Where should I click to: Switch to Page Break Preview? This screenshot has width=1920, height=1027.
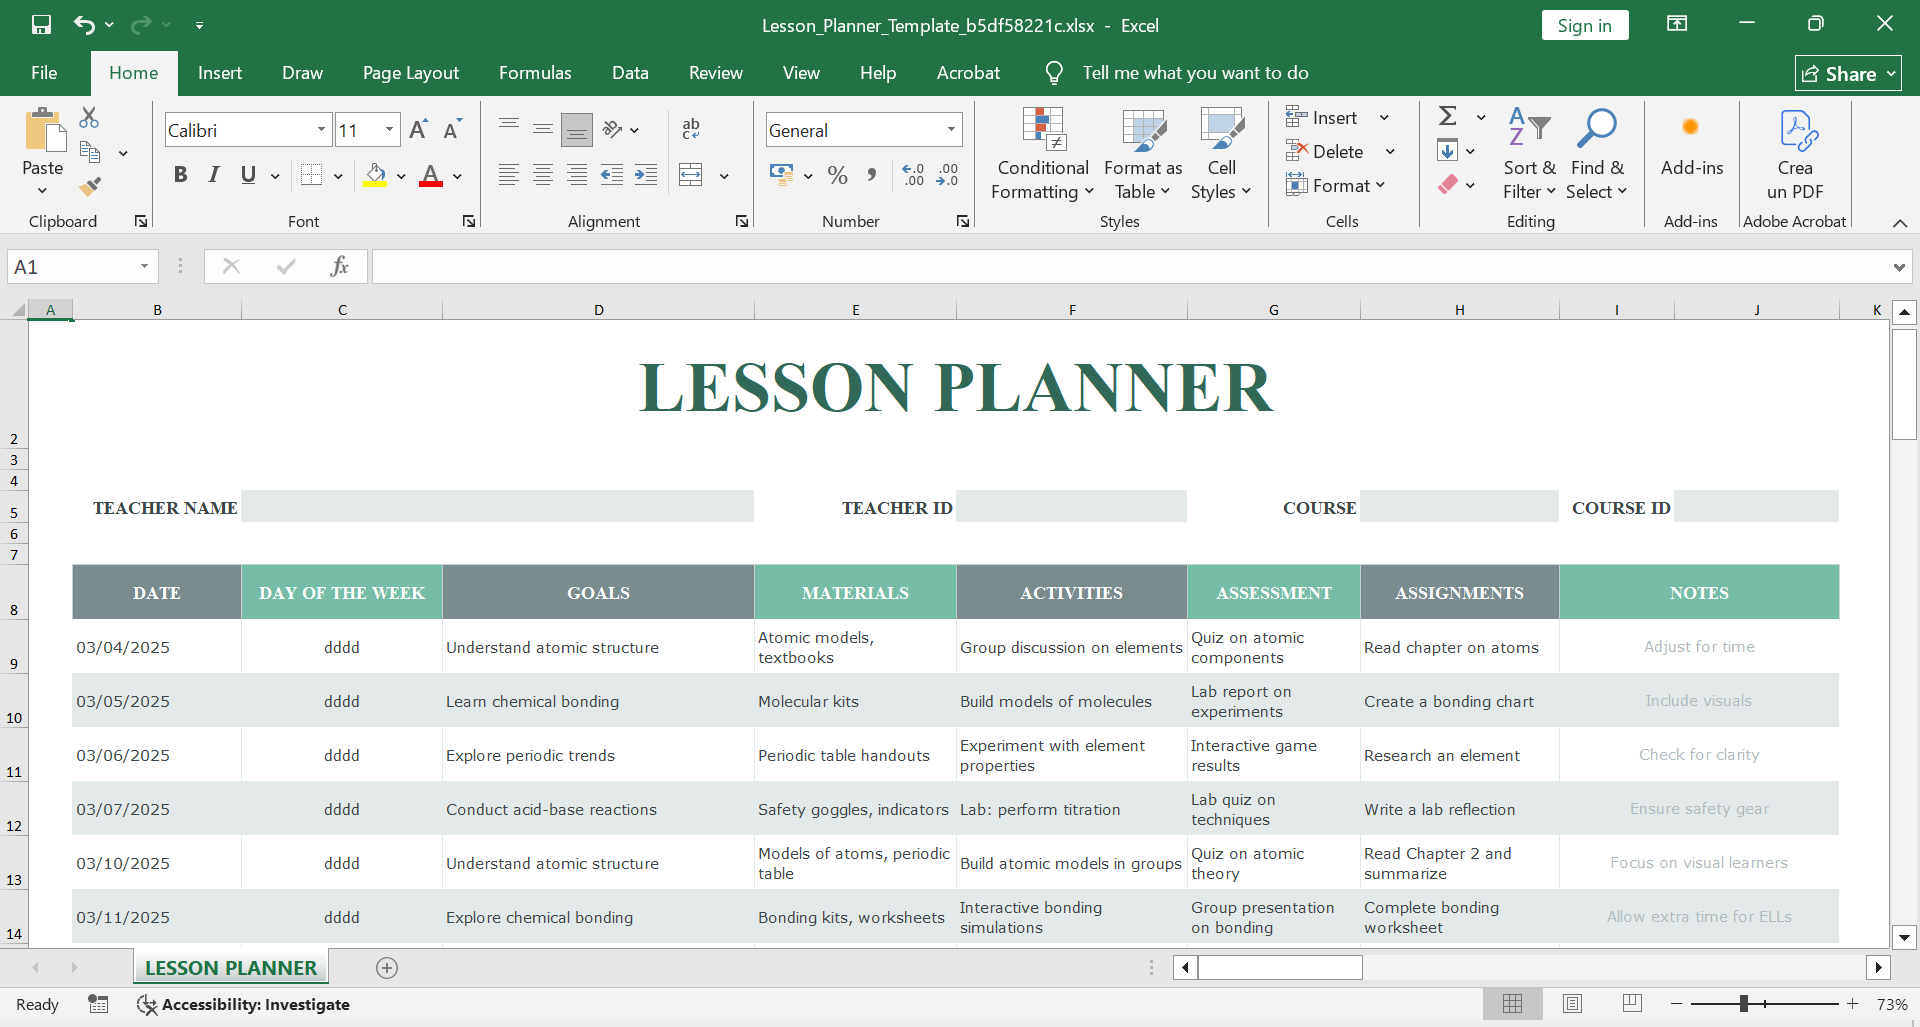pos(1632,1003)
